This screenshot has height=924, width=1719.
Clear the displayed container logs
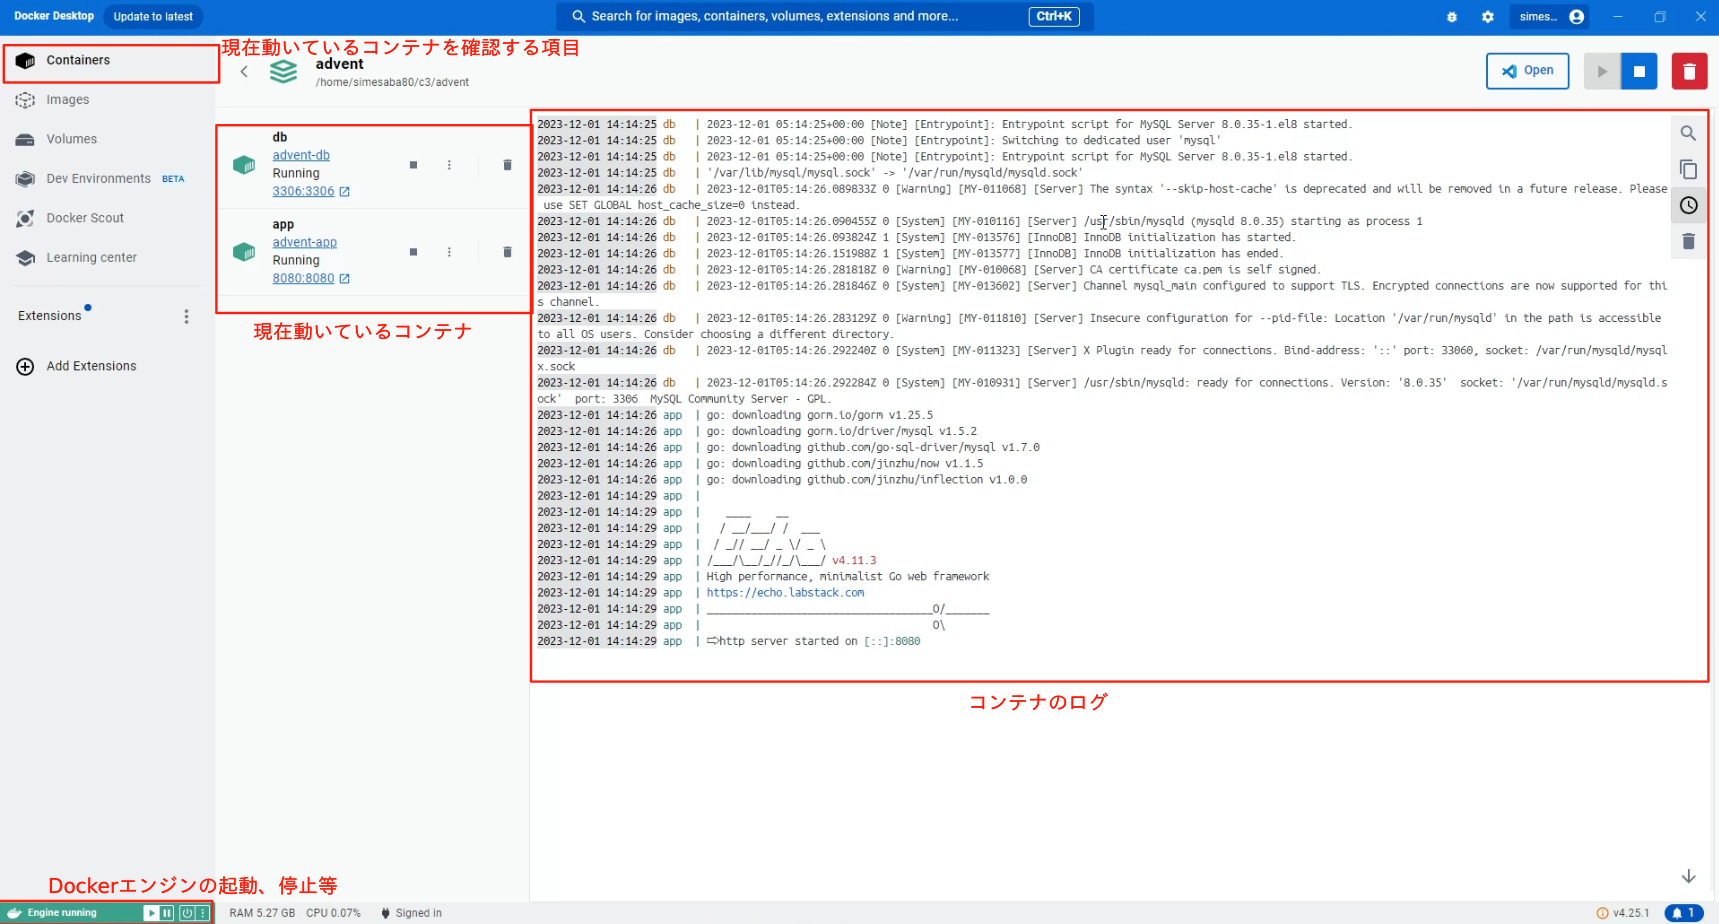pos(1688,241)
